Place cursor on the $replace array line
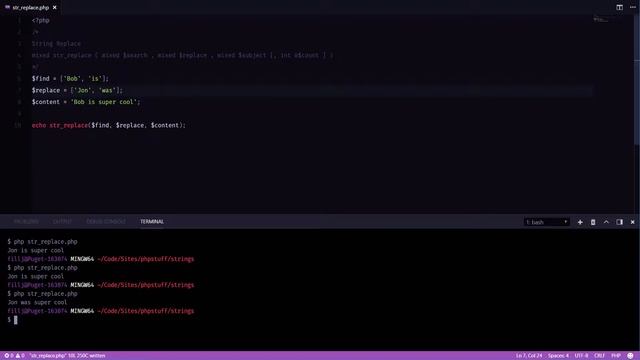The width and height of the screenshot is (640, 360). 77,90
